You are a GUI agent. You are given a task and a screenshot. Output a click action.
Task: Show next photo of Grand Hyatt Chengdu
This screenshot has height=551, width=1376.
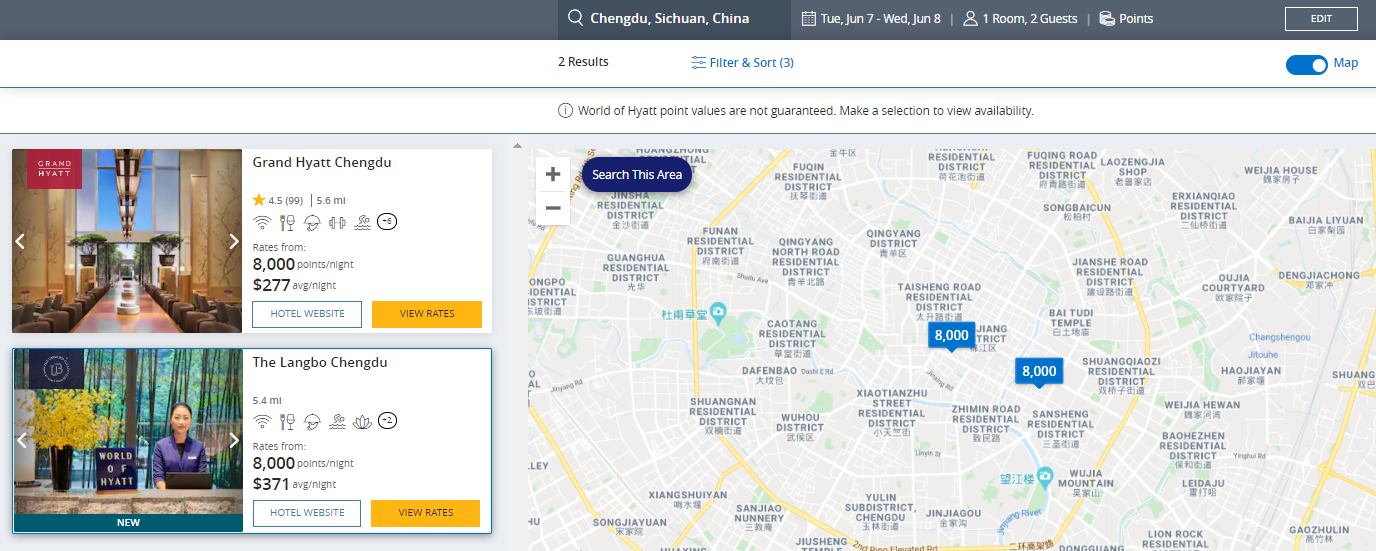click(x=234, y=241)
